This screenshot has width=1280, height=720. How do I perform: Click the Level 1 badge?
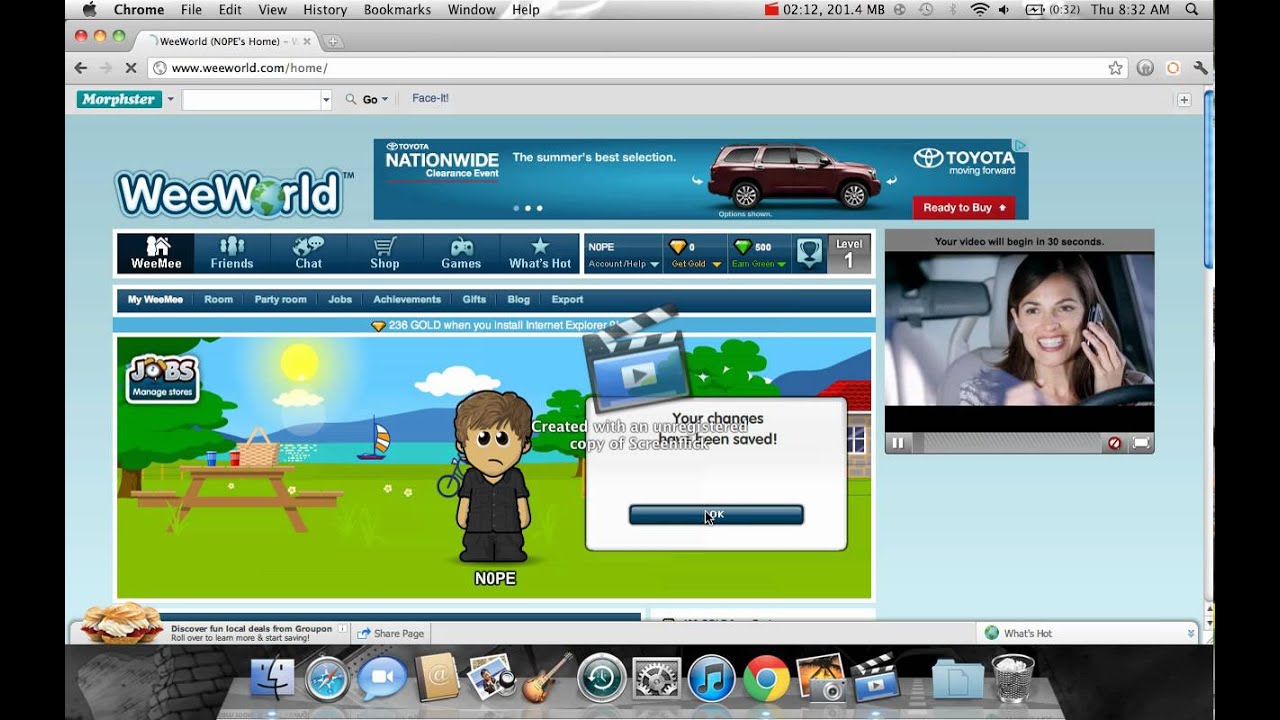[849, 254]
